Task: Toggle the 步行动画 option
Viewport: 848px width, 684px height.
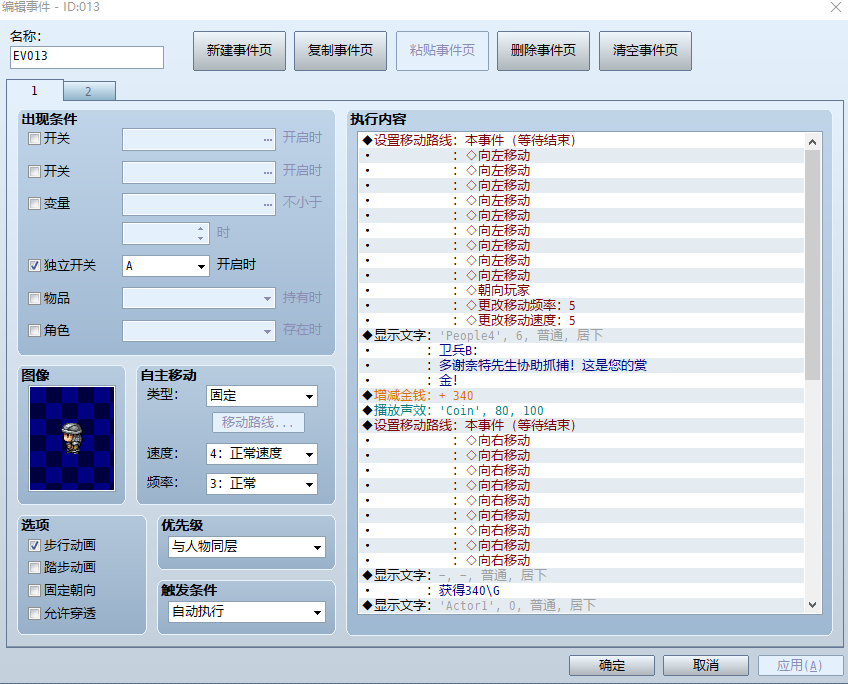Action: click(x=34, y=546)
